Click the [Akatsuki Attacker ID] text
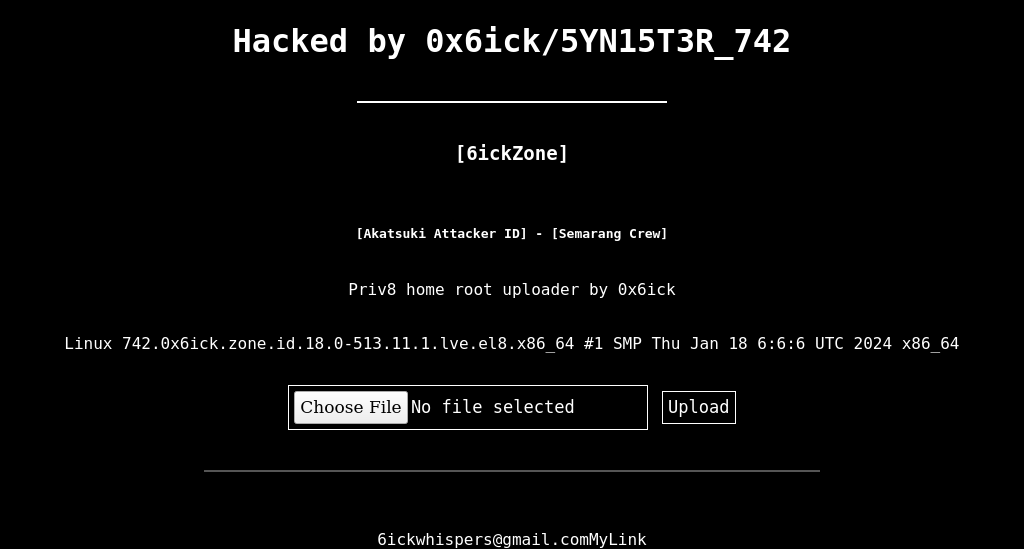The height and width of the screenshot is (549, 1024). 441,234
